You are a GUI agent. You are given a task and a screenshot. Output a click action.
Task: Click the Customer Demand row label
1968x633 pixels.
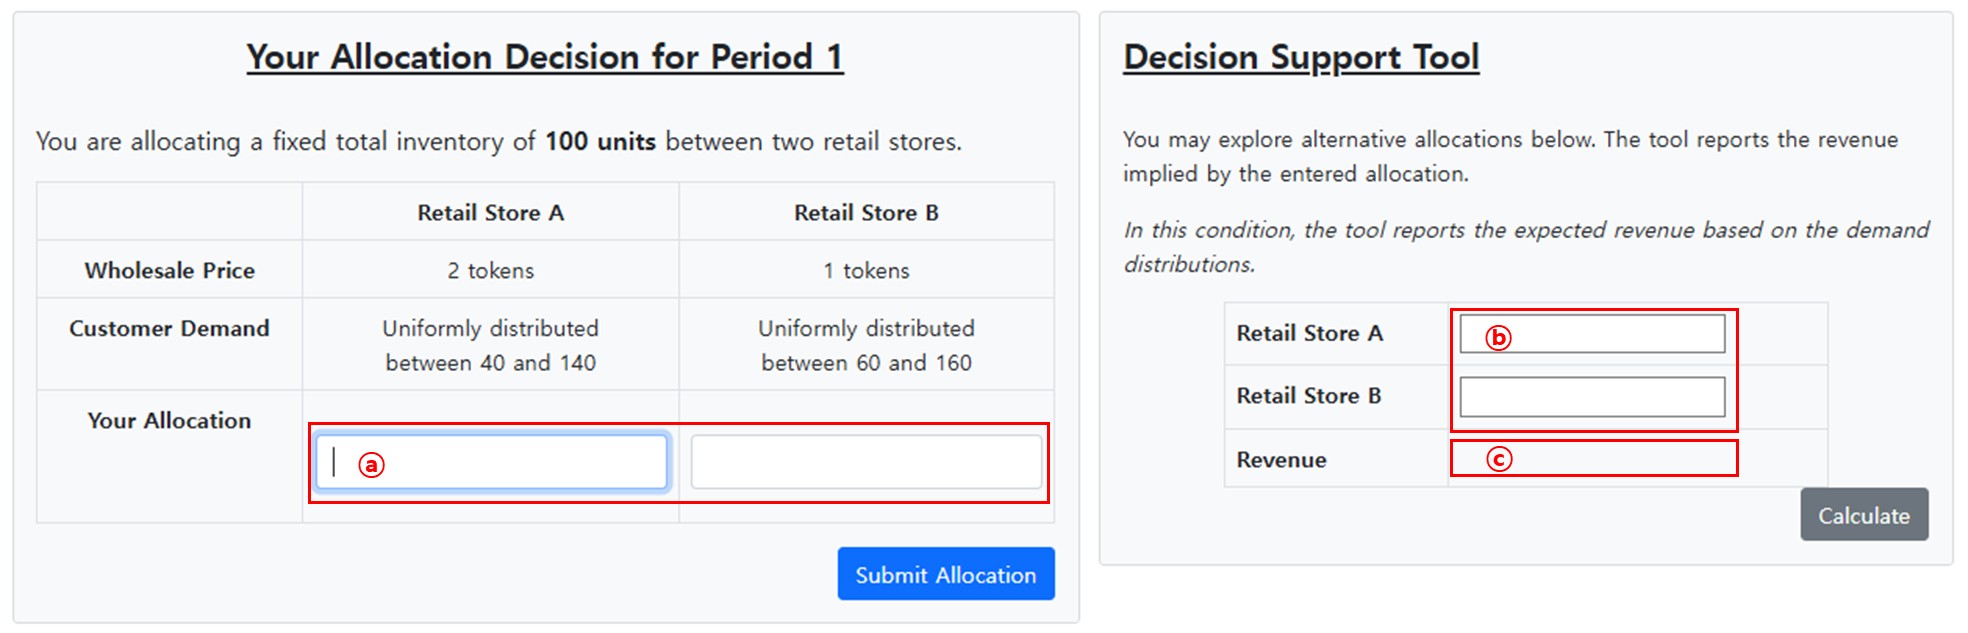[x=169, y=328]
